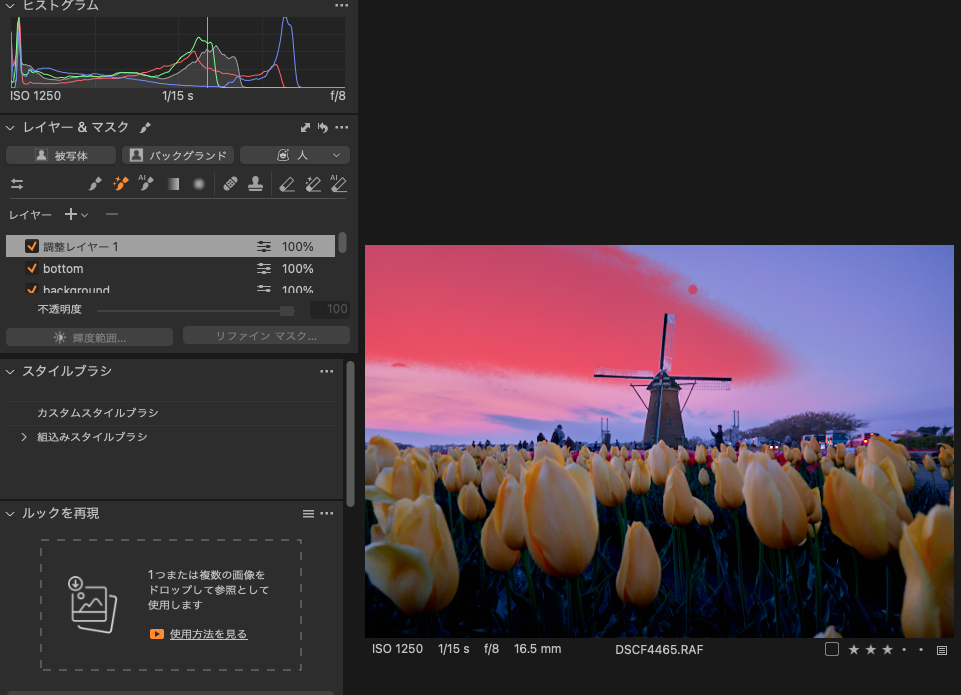Click the reset arrow in Layers & Mask

click(x=323, y=128)
